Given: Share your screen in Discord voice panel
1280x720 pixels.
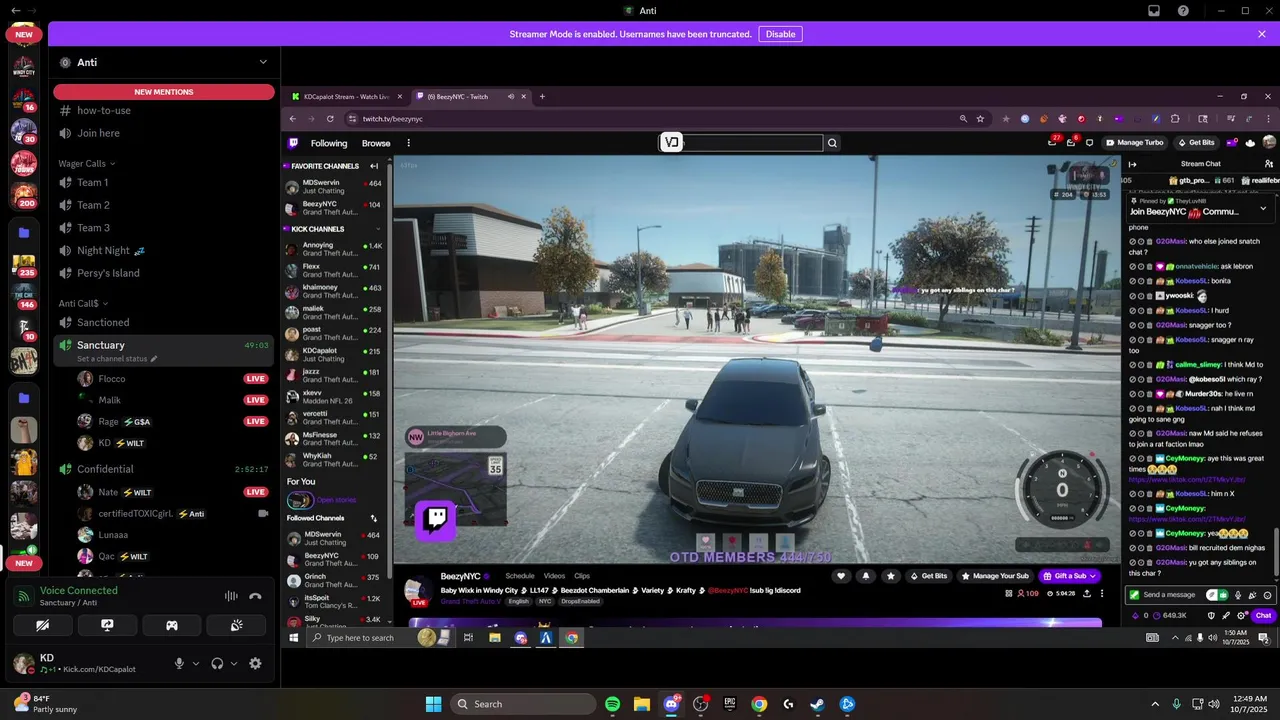Looking at the screenshot, I should [x=107, y=625].
